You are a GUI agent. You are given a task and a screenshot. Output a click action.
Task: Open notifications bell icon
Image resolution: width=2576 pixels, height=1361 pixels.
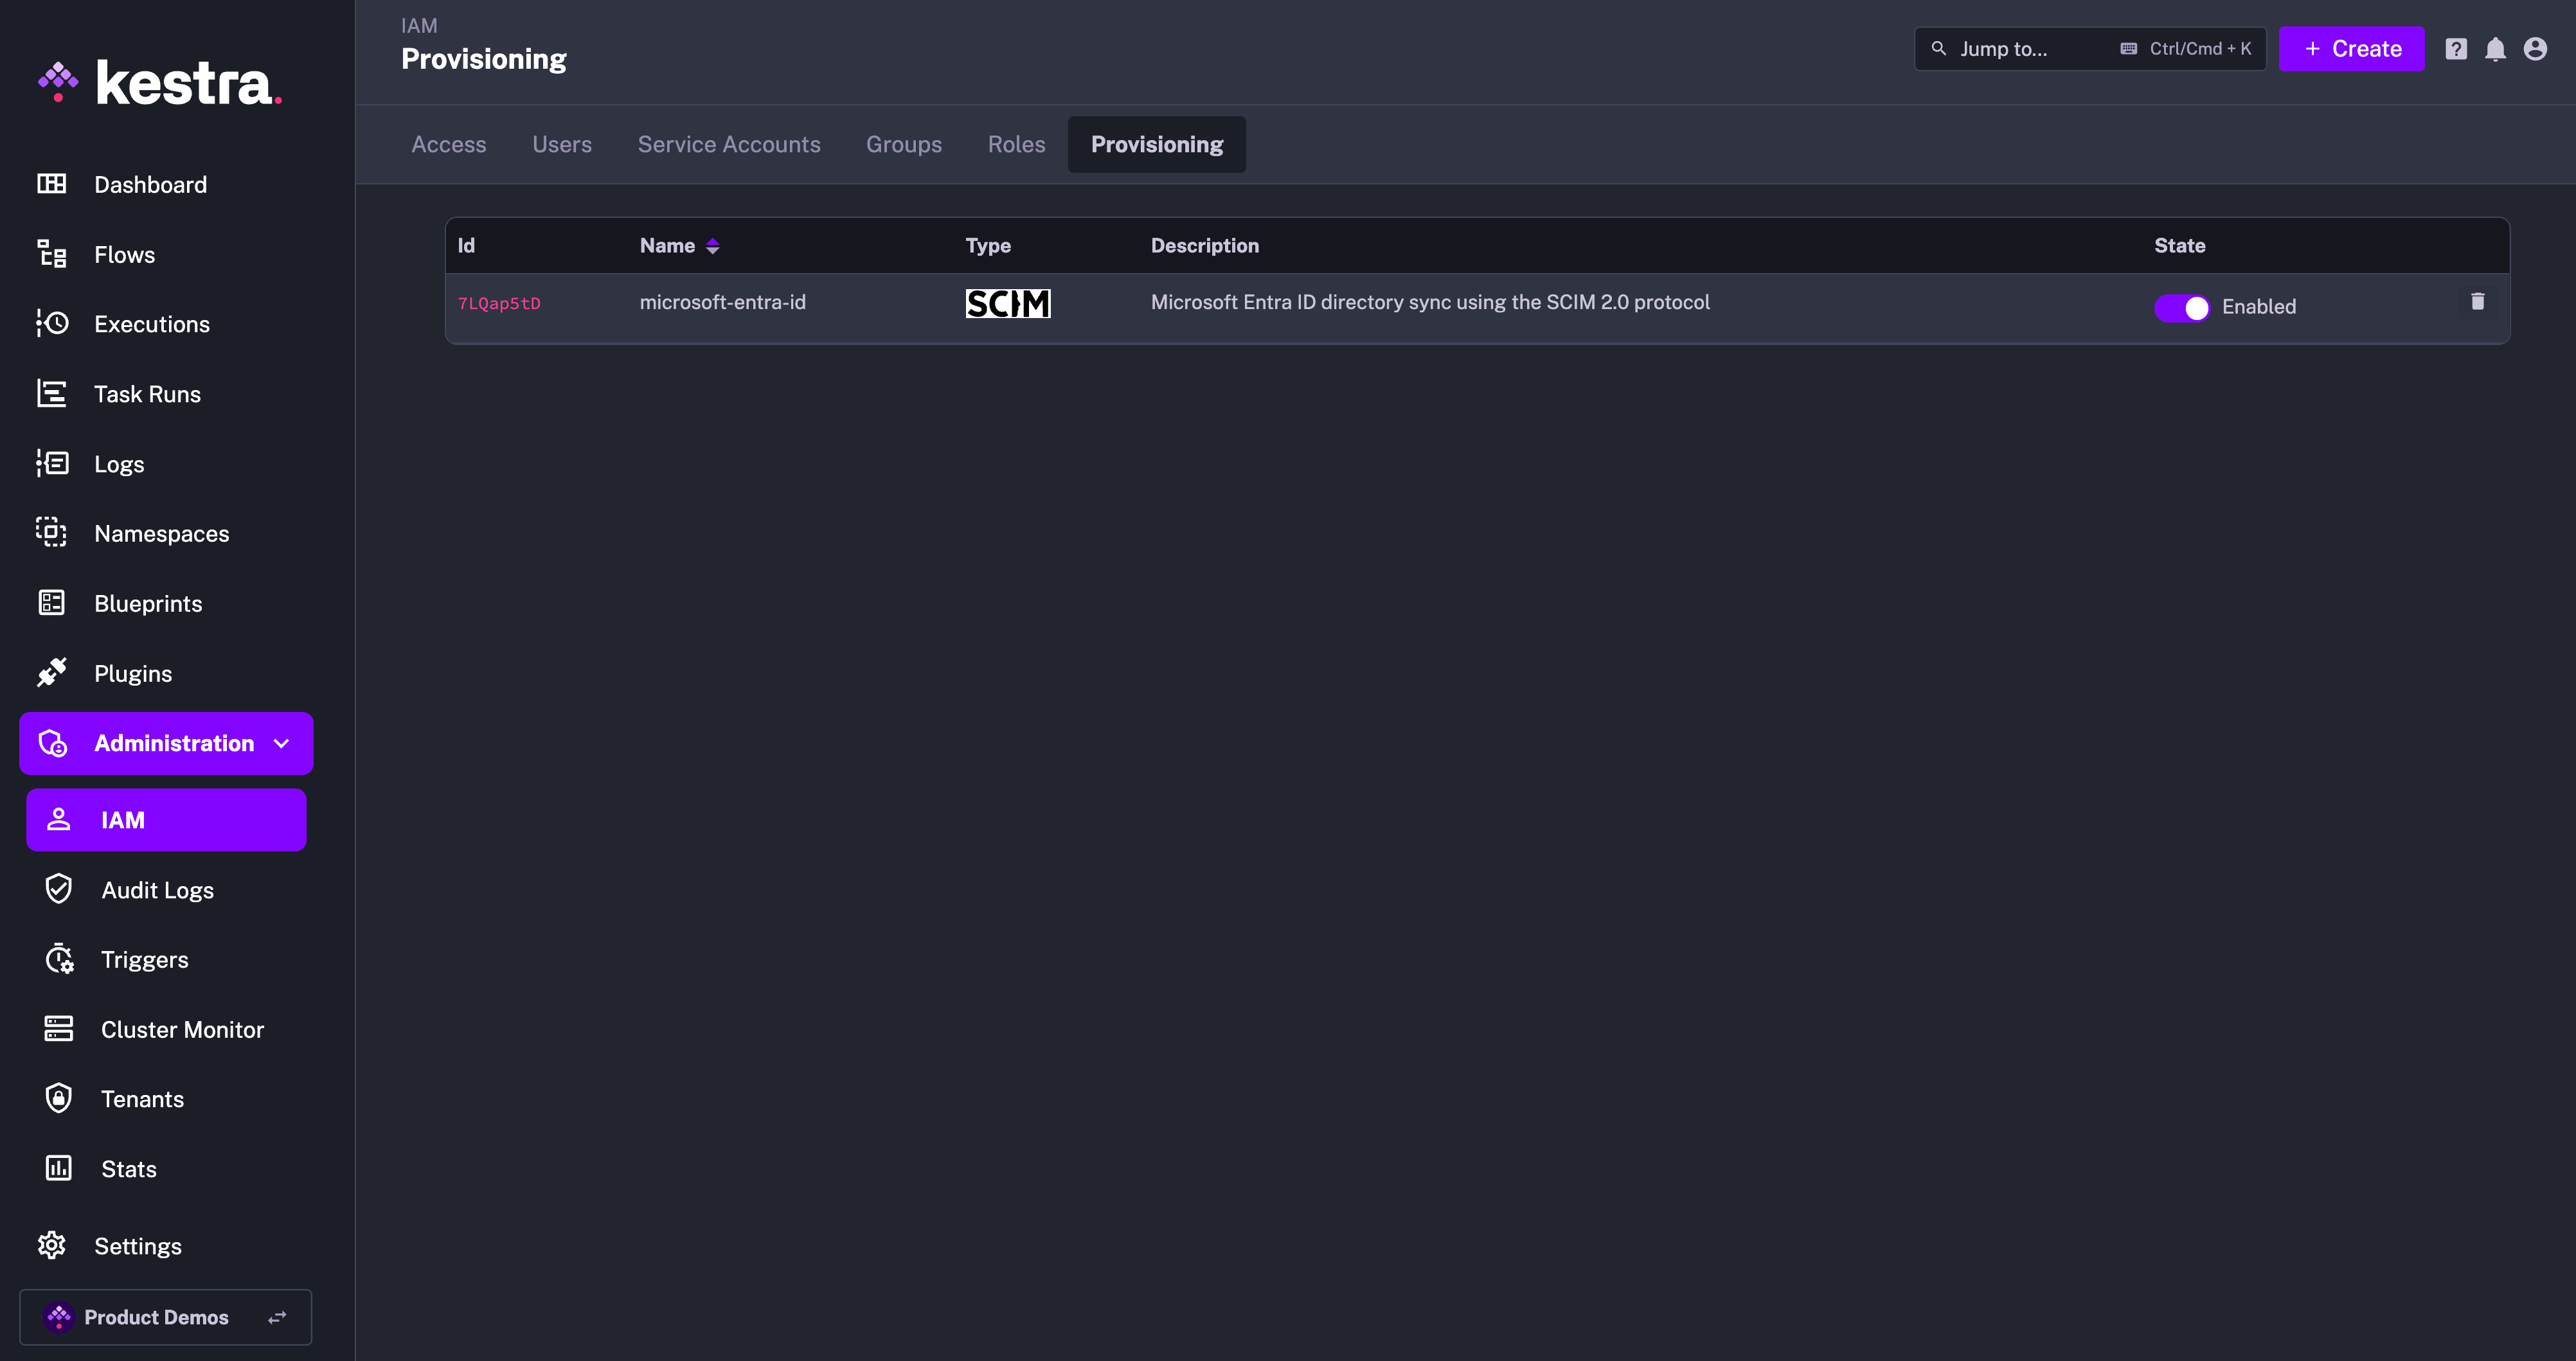click(x=2496, y=49)
